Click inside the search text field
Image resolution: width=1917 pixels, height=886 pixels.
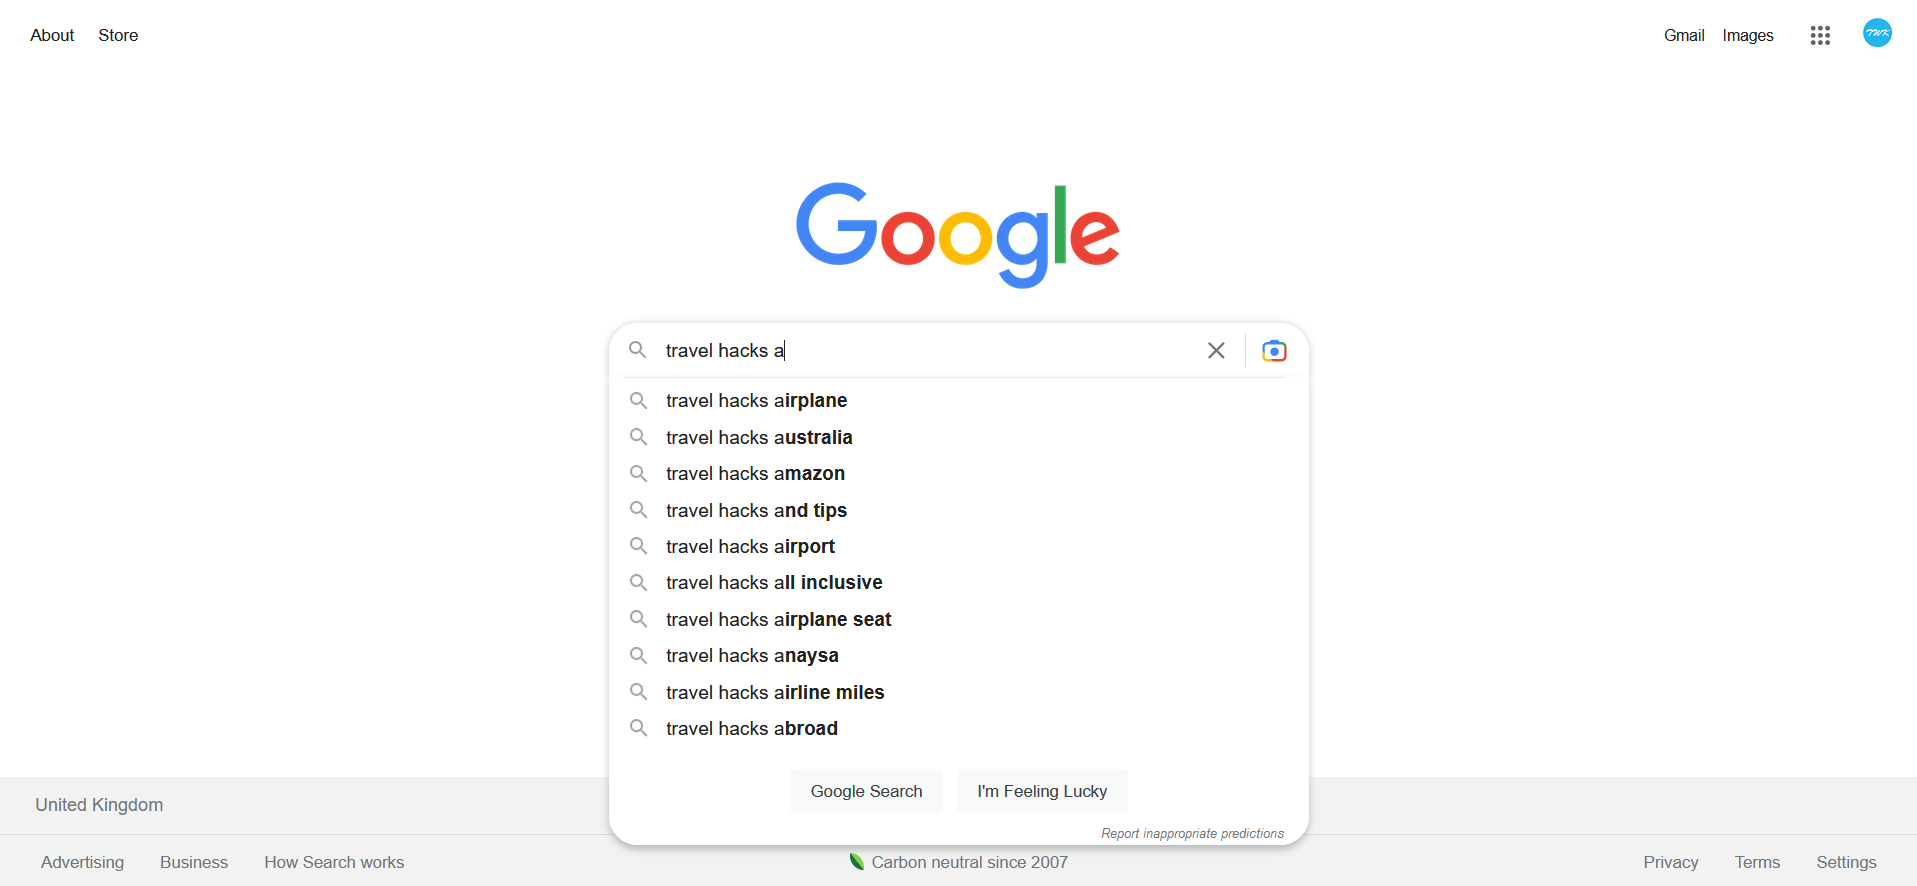(x=930, y=350)
